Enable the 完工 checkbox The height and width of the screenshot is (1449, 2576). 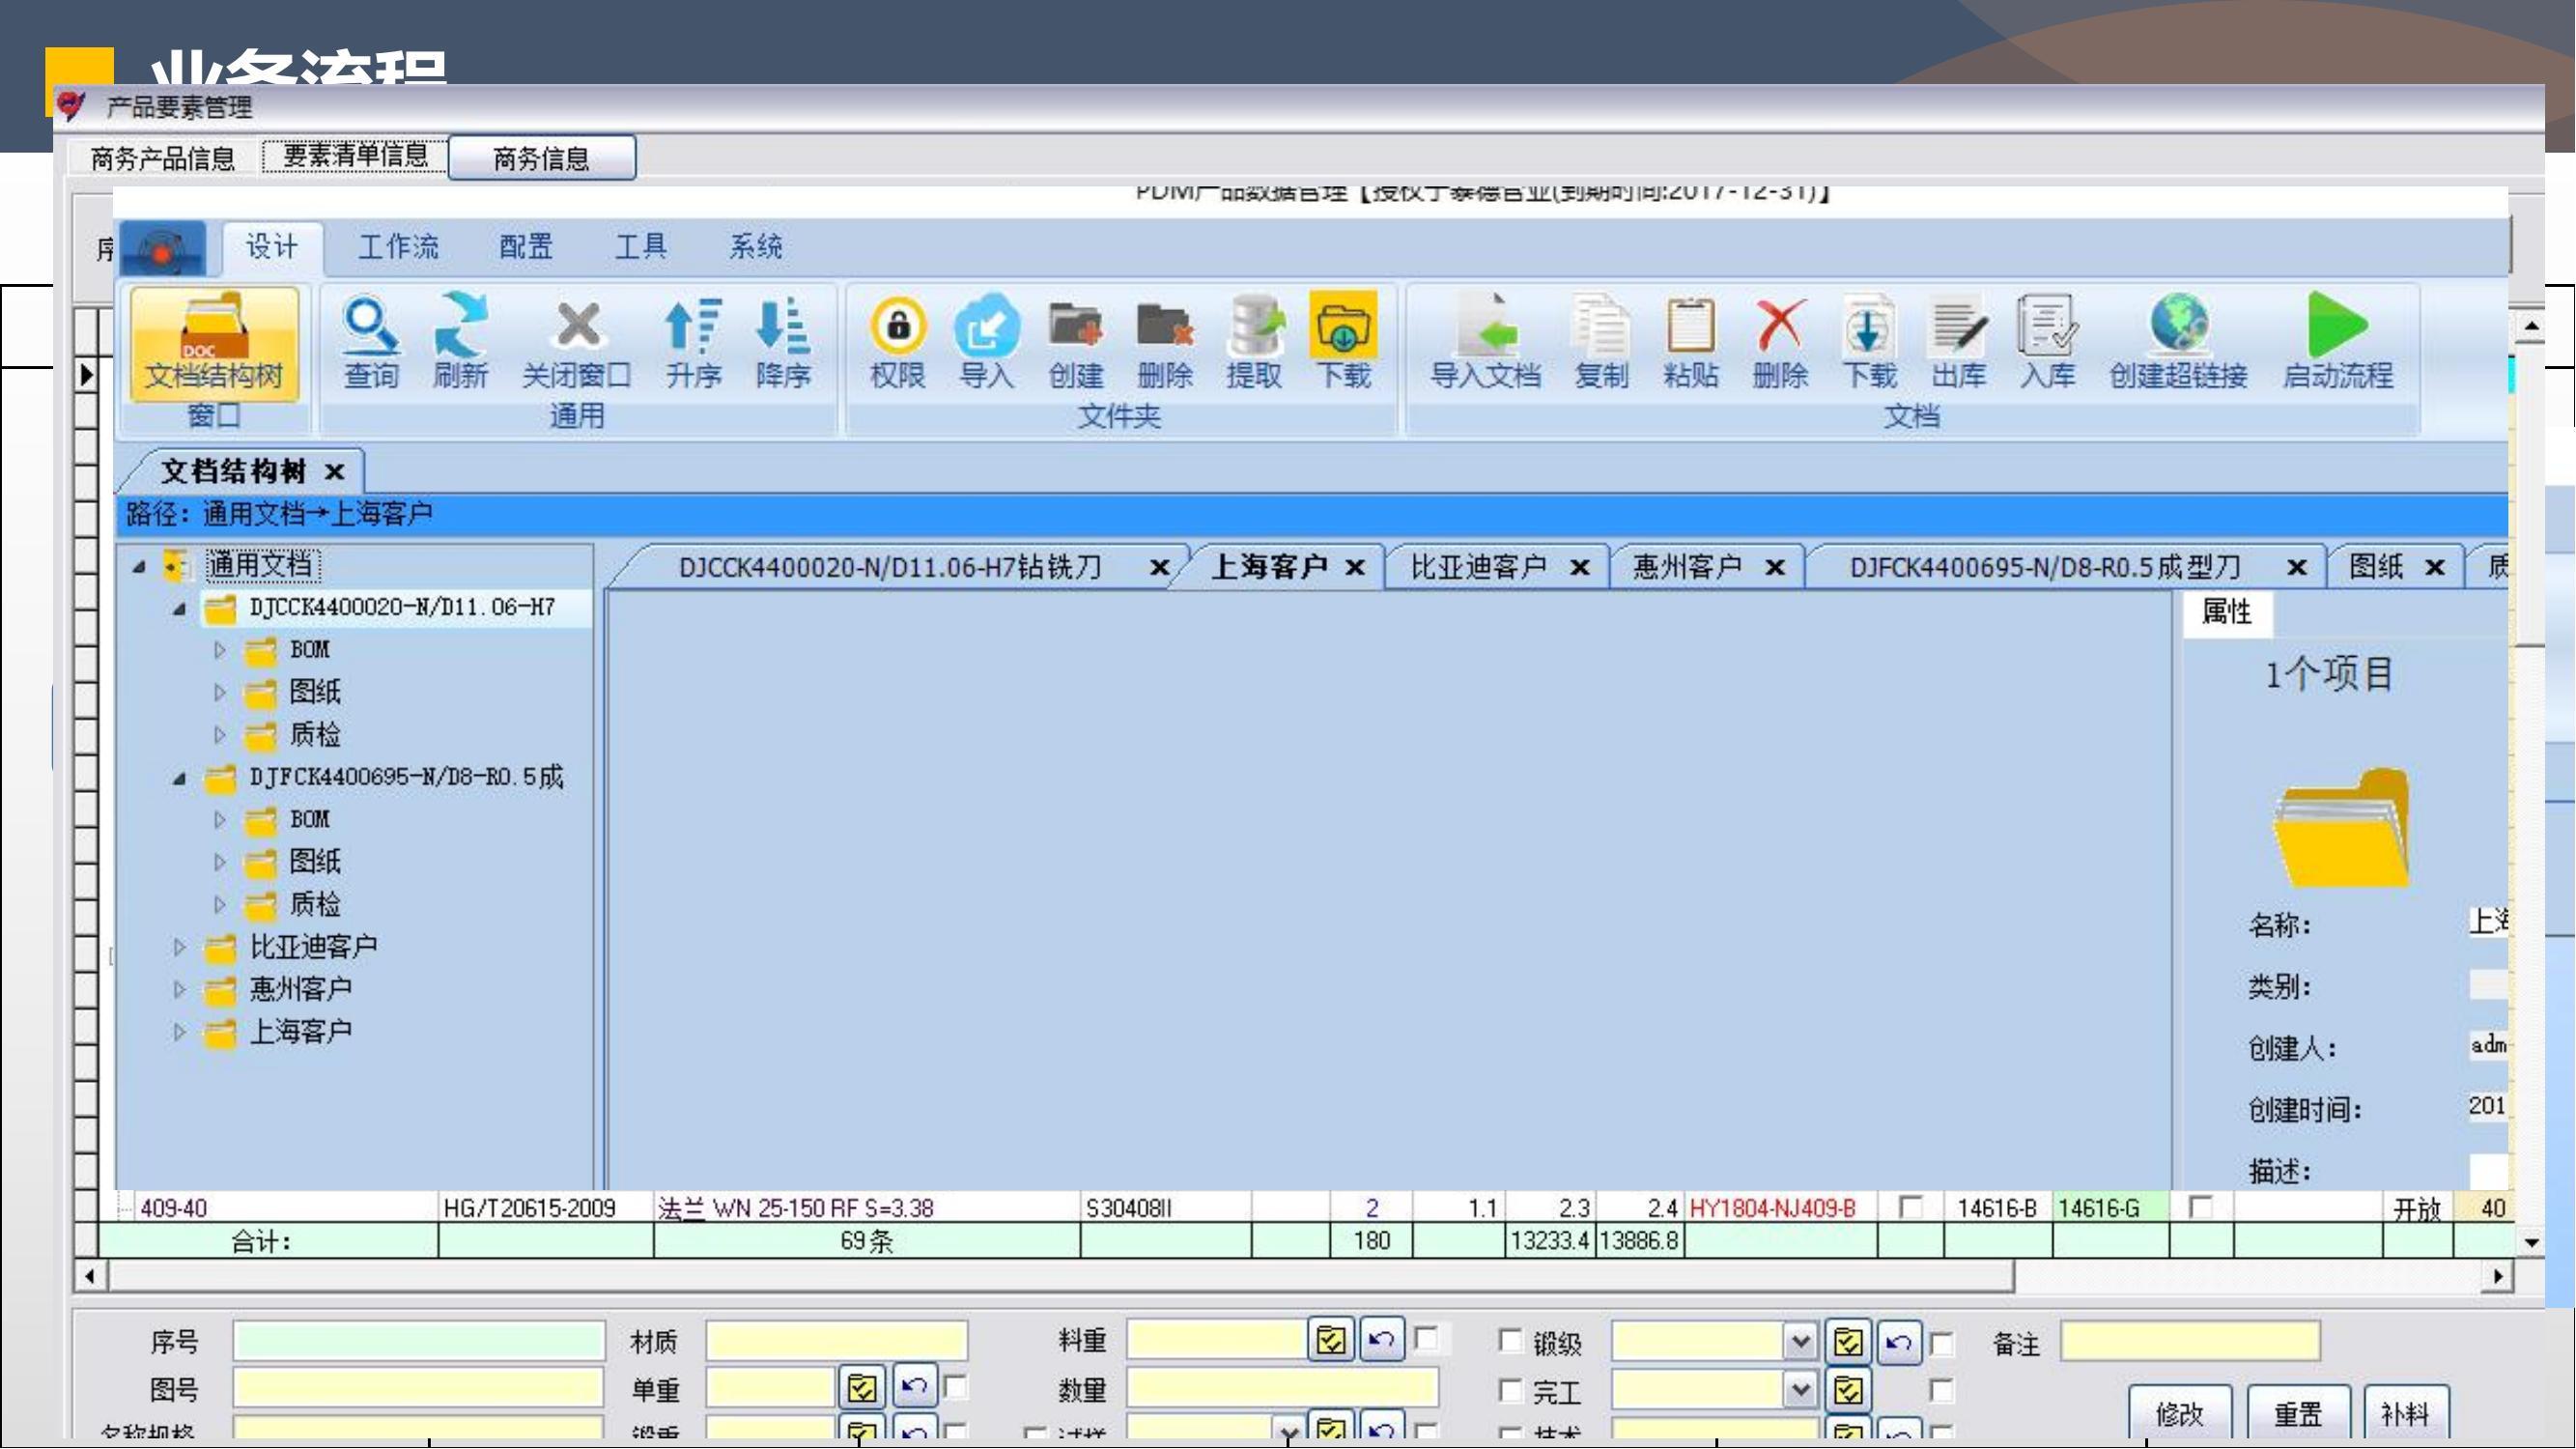[x=1510, y=1390]
